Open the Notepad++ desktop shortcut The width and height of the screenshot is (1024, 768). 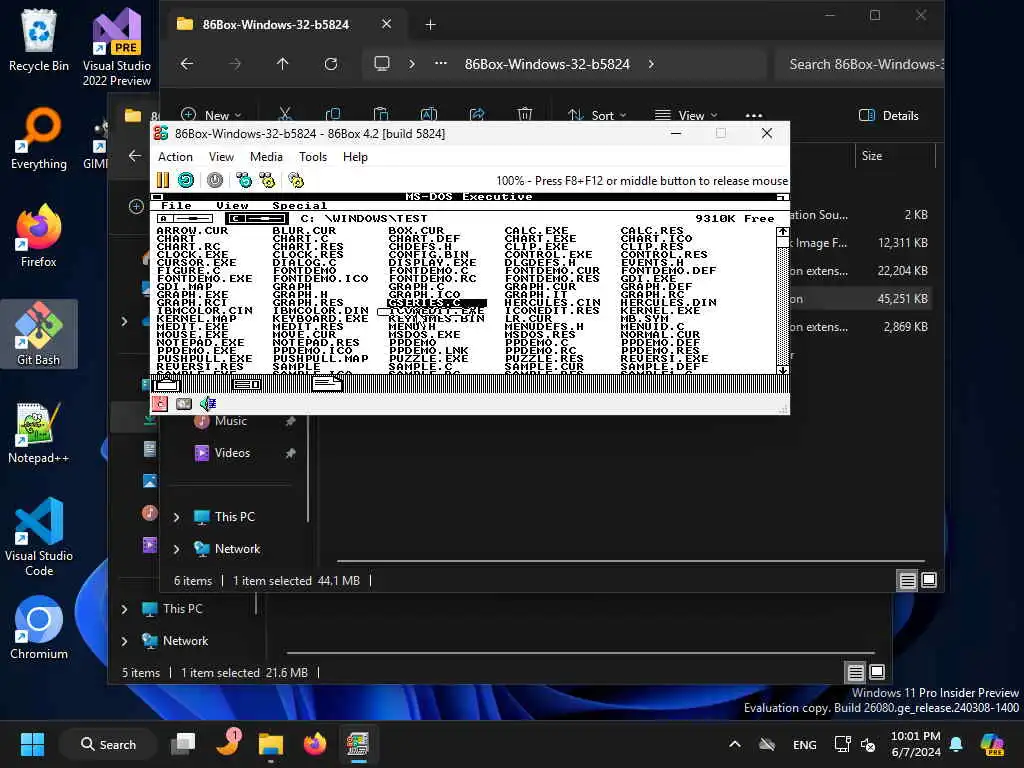[39, 432]
